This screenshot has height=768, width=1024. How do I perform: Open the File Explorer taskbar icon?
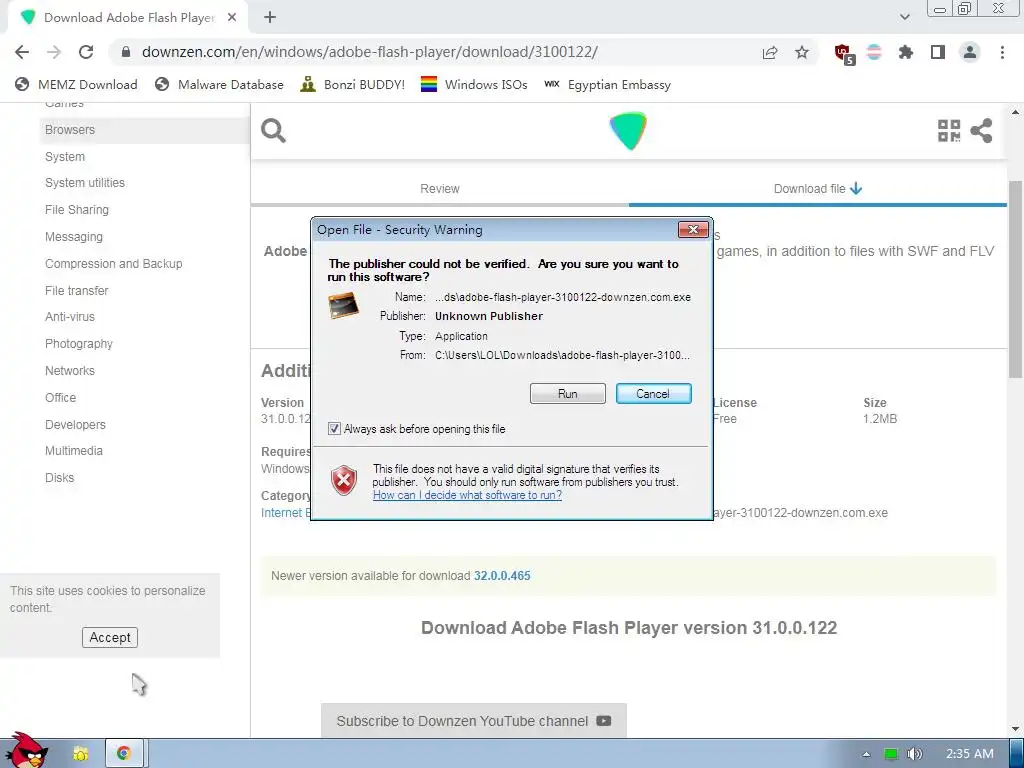pos(80,754)
